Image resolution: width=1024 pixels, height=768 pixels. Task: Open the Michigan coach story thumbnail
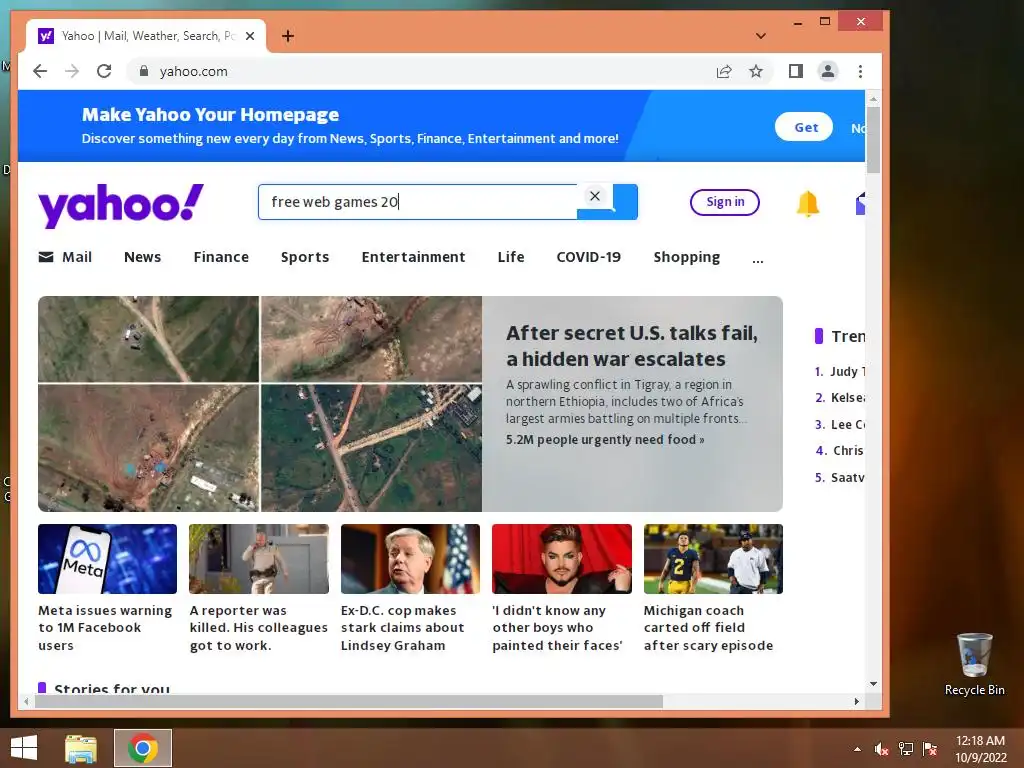click(x=713, y=559)
